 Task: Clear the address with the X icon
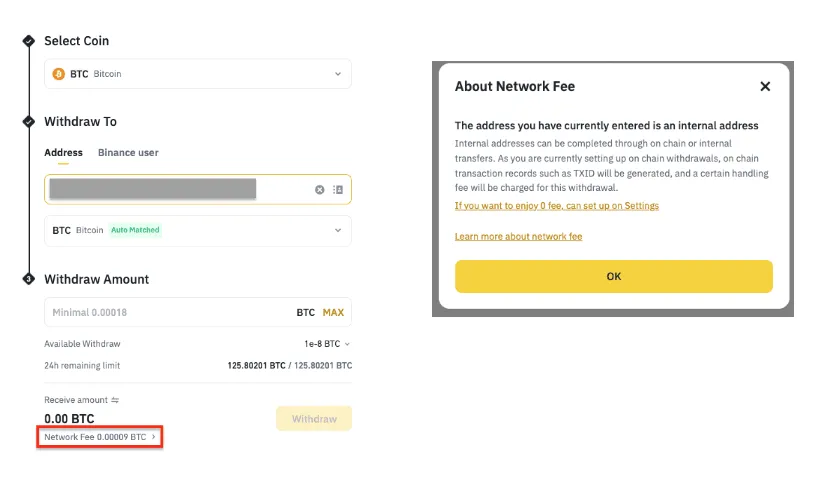320,189
